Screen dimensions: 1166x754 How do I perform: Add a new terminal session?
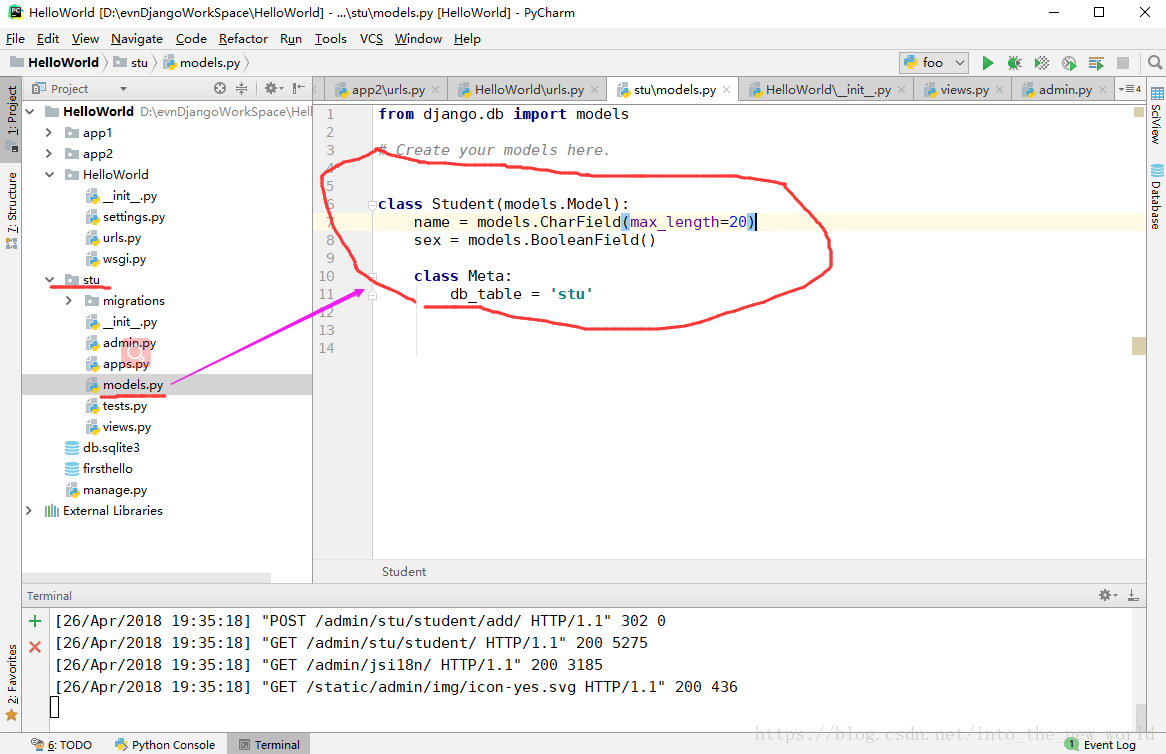35,621
